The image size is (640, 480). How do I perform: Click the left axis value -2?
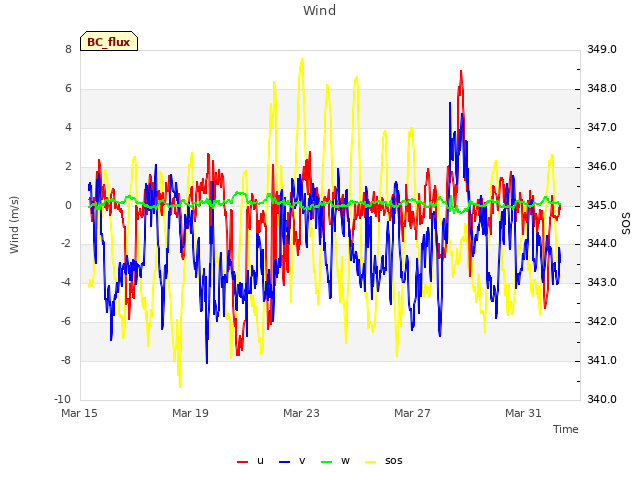[66, 244]
